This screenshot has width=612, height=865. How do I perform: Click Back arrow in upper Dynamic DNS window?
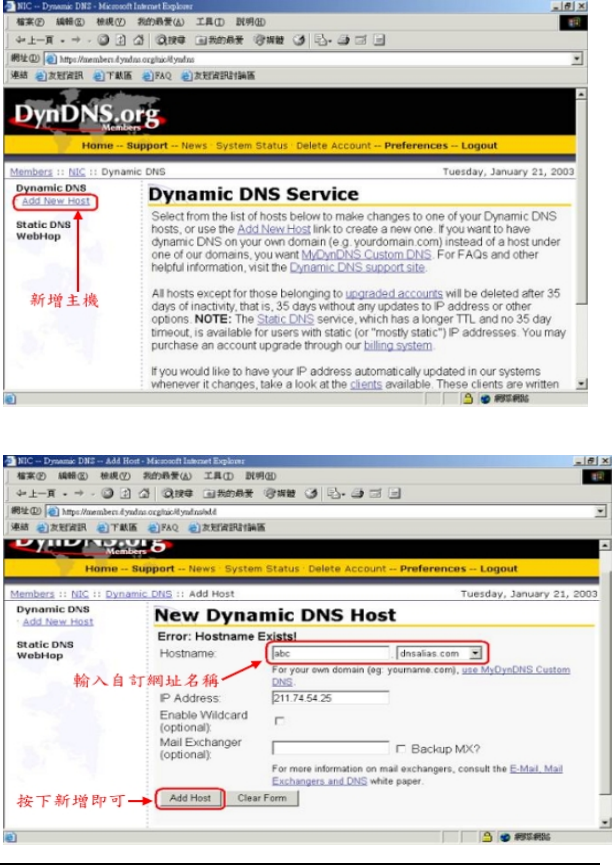pyautogui.click(x=34, y=40)
